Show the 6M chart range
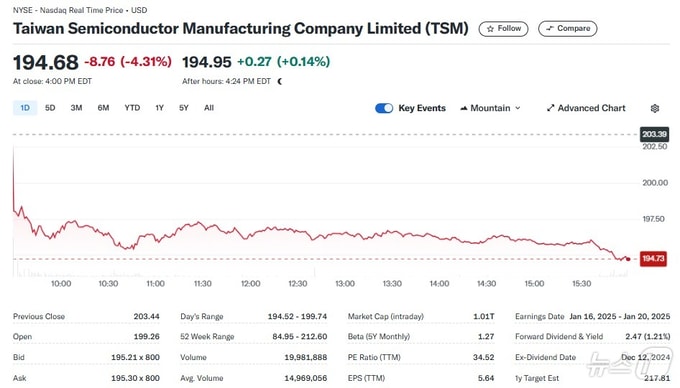The width and height of the screenshot is (680, 388). pyautogui.click(x=103, y=108)
